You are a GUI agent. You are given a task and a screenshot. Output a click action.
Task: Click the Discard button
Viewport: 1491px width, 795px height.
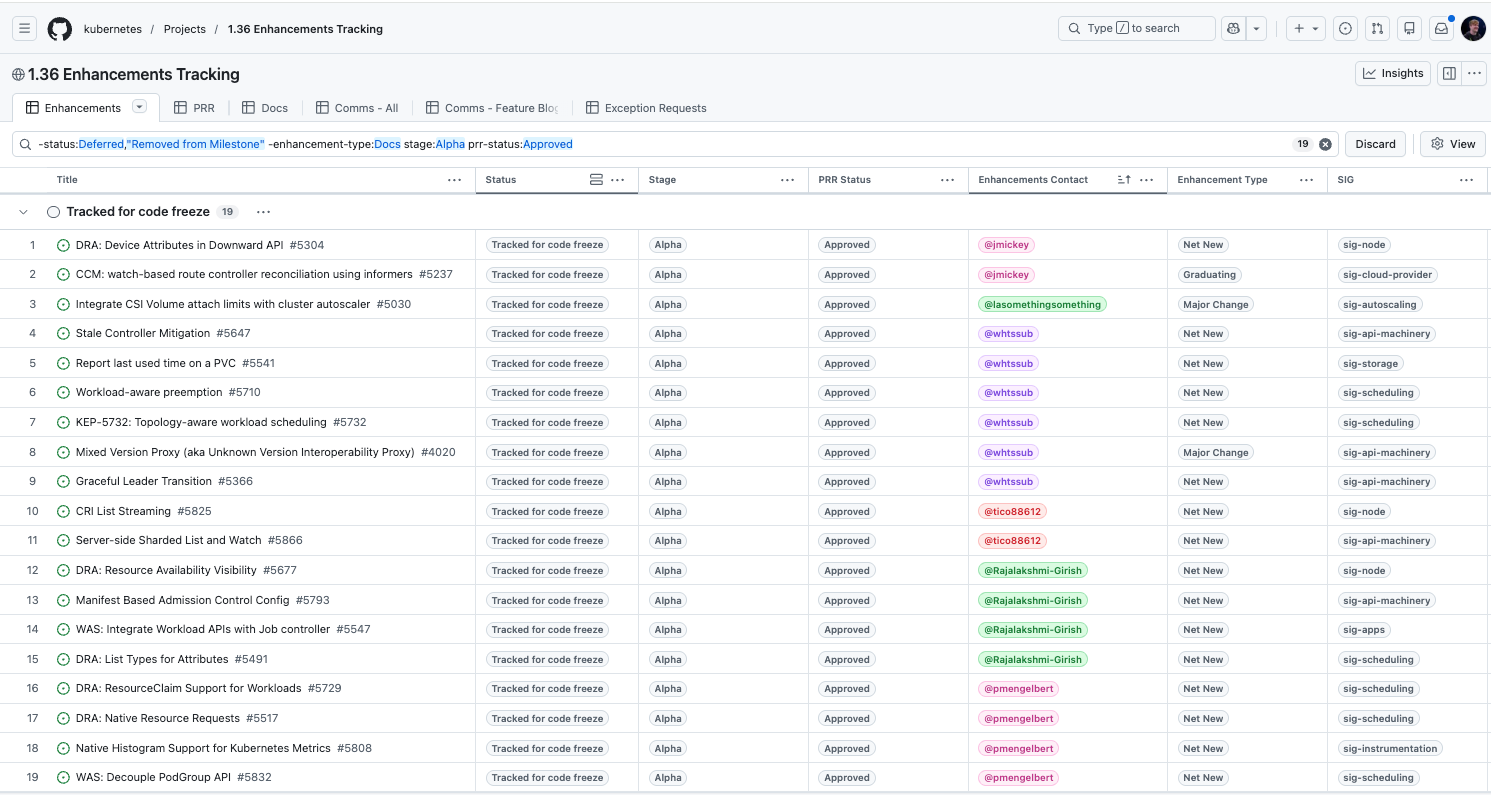pyautogui.click(x=1375, y=144)
